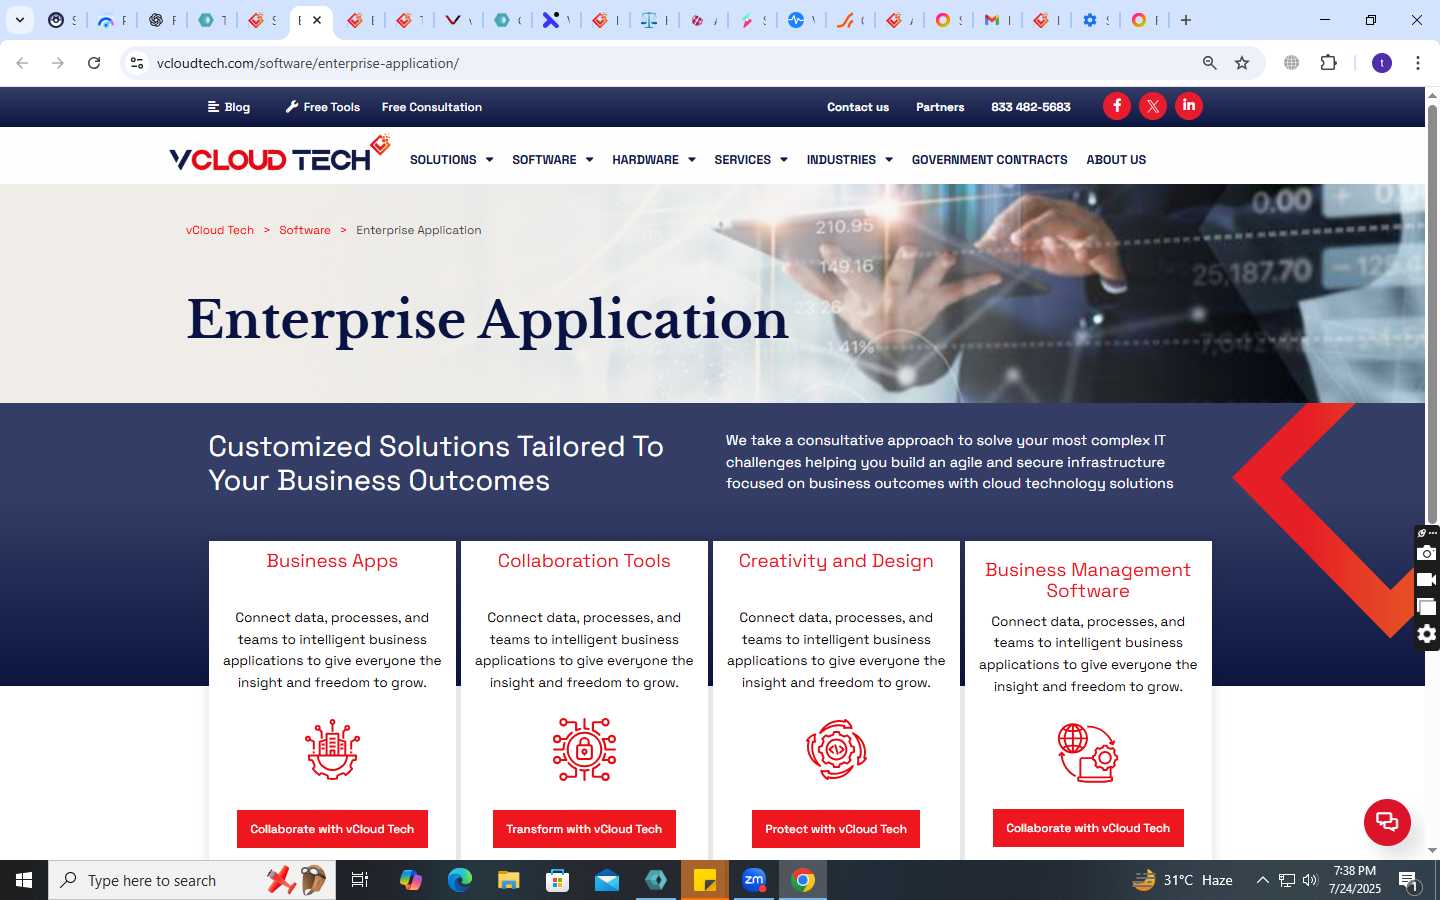Click vCloud Tech breadcrumb link
Viewport: 1440px width, 900px height.
(x=220, y=230)
